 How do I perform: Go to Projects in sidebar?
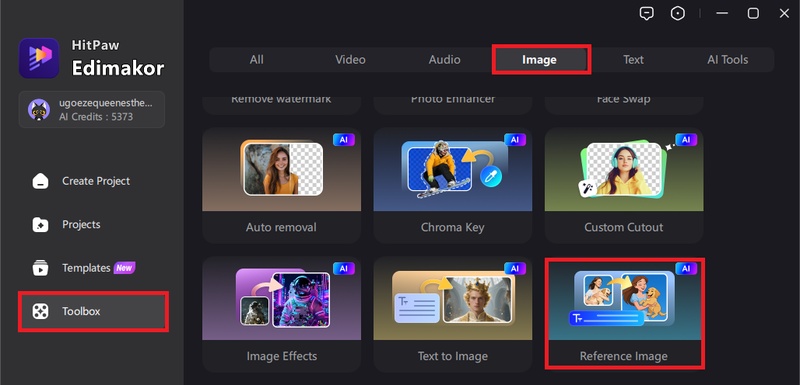coord(92,224)
